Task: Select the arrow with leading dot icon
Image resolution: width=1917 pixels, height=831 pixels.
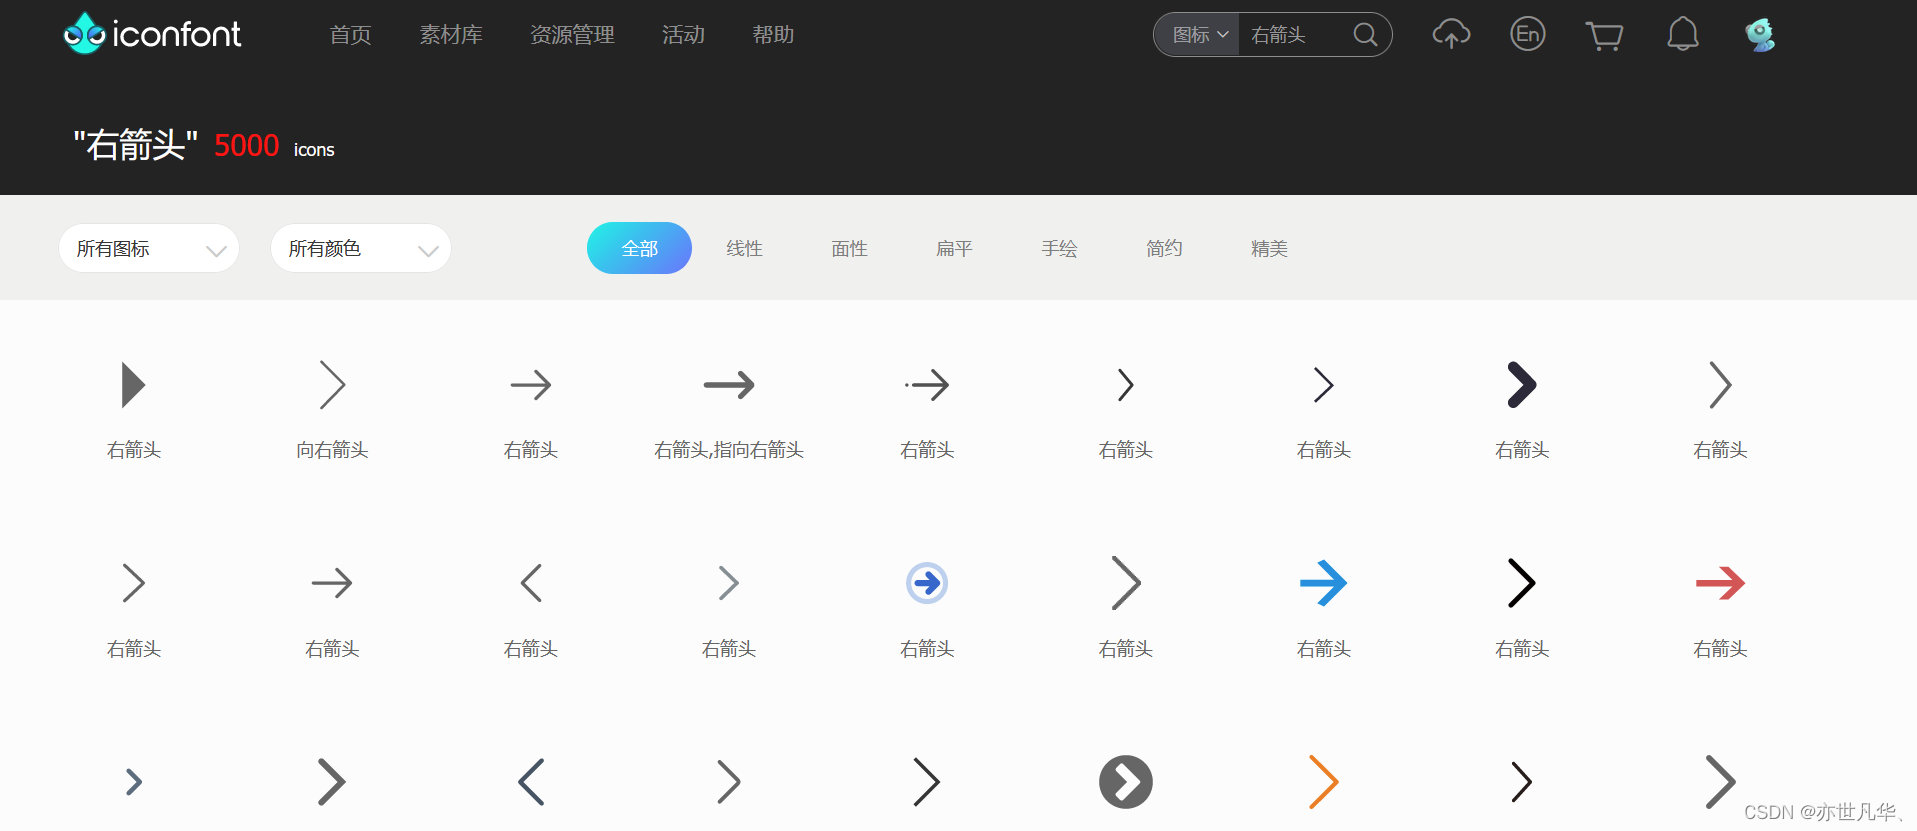Action: [927, 385]
